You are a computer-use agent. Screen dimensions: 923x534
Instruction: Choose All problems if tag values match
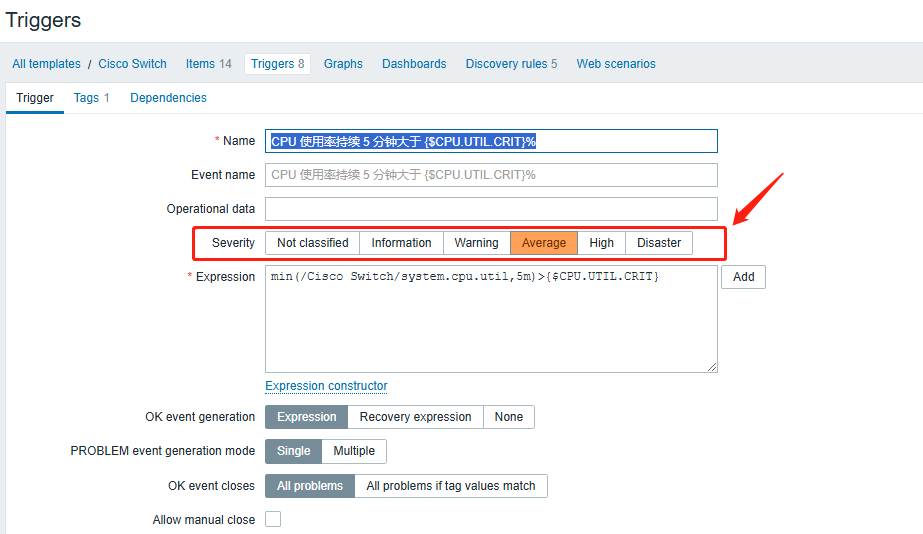pos(450,486)
